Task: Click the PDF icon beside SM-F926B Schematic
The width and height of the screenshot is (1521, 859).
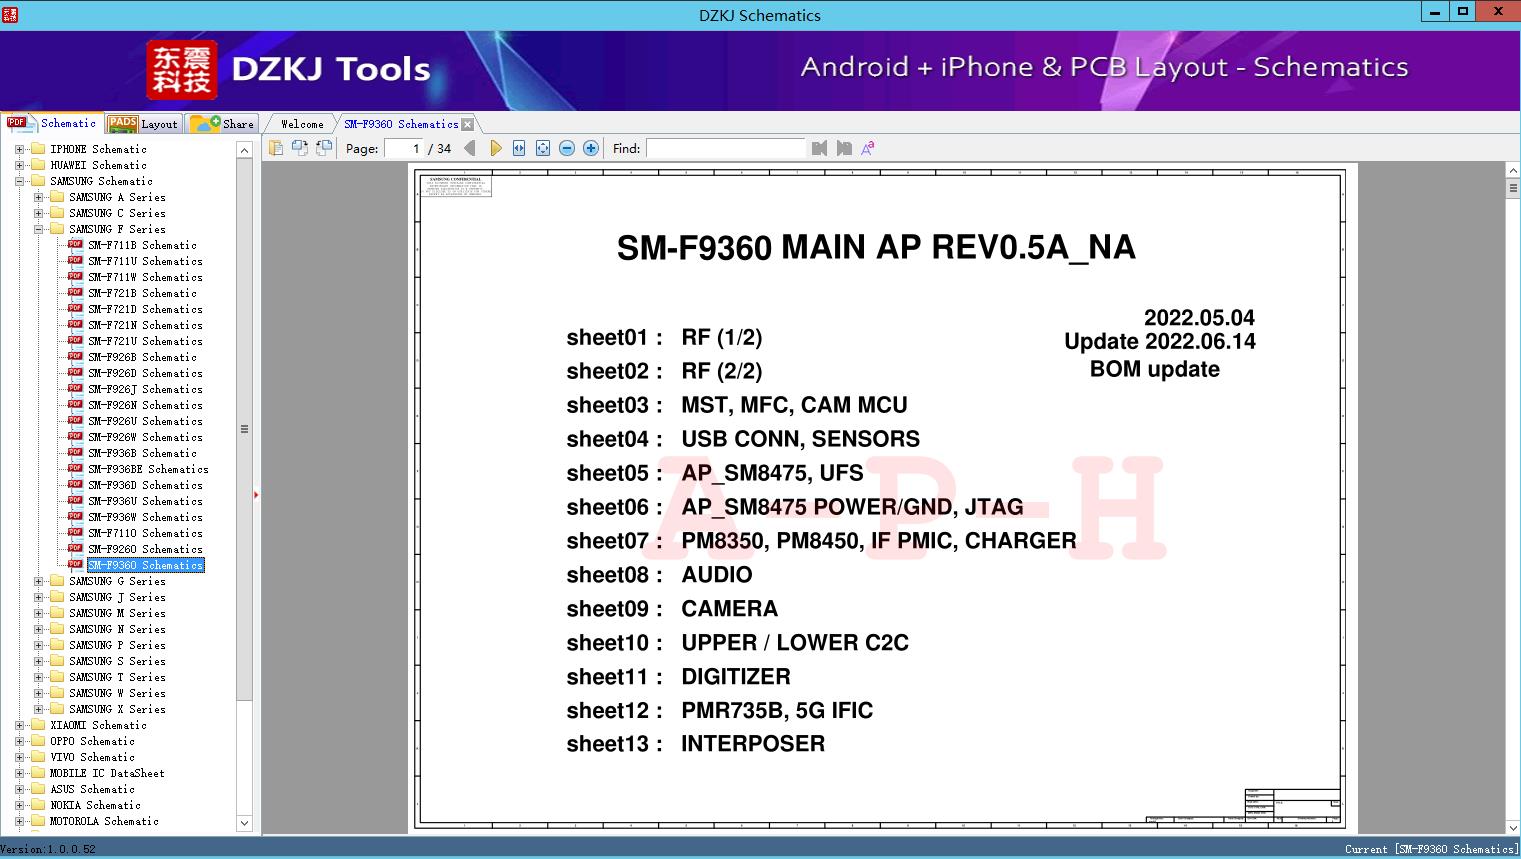Action: [75, 357]
